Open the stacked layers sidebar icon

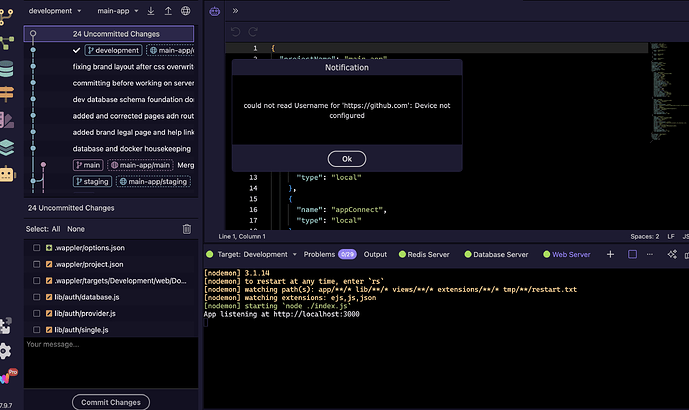click(7, 147)
